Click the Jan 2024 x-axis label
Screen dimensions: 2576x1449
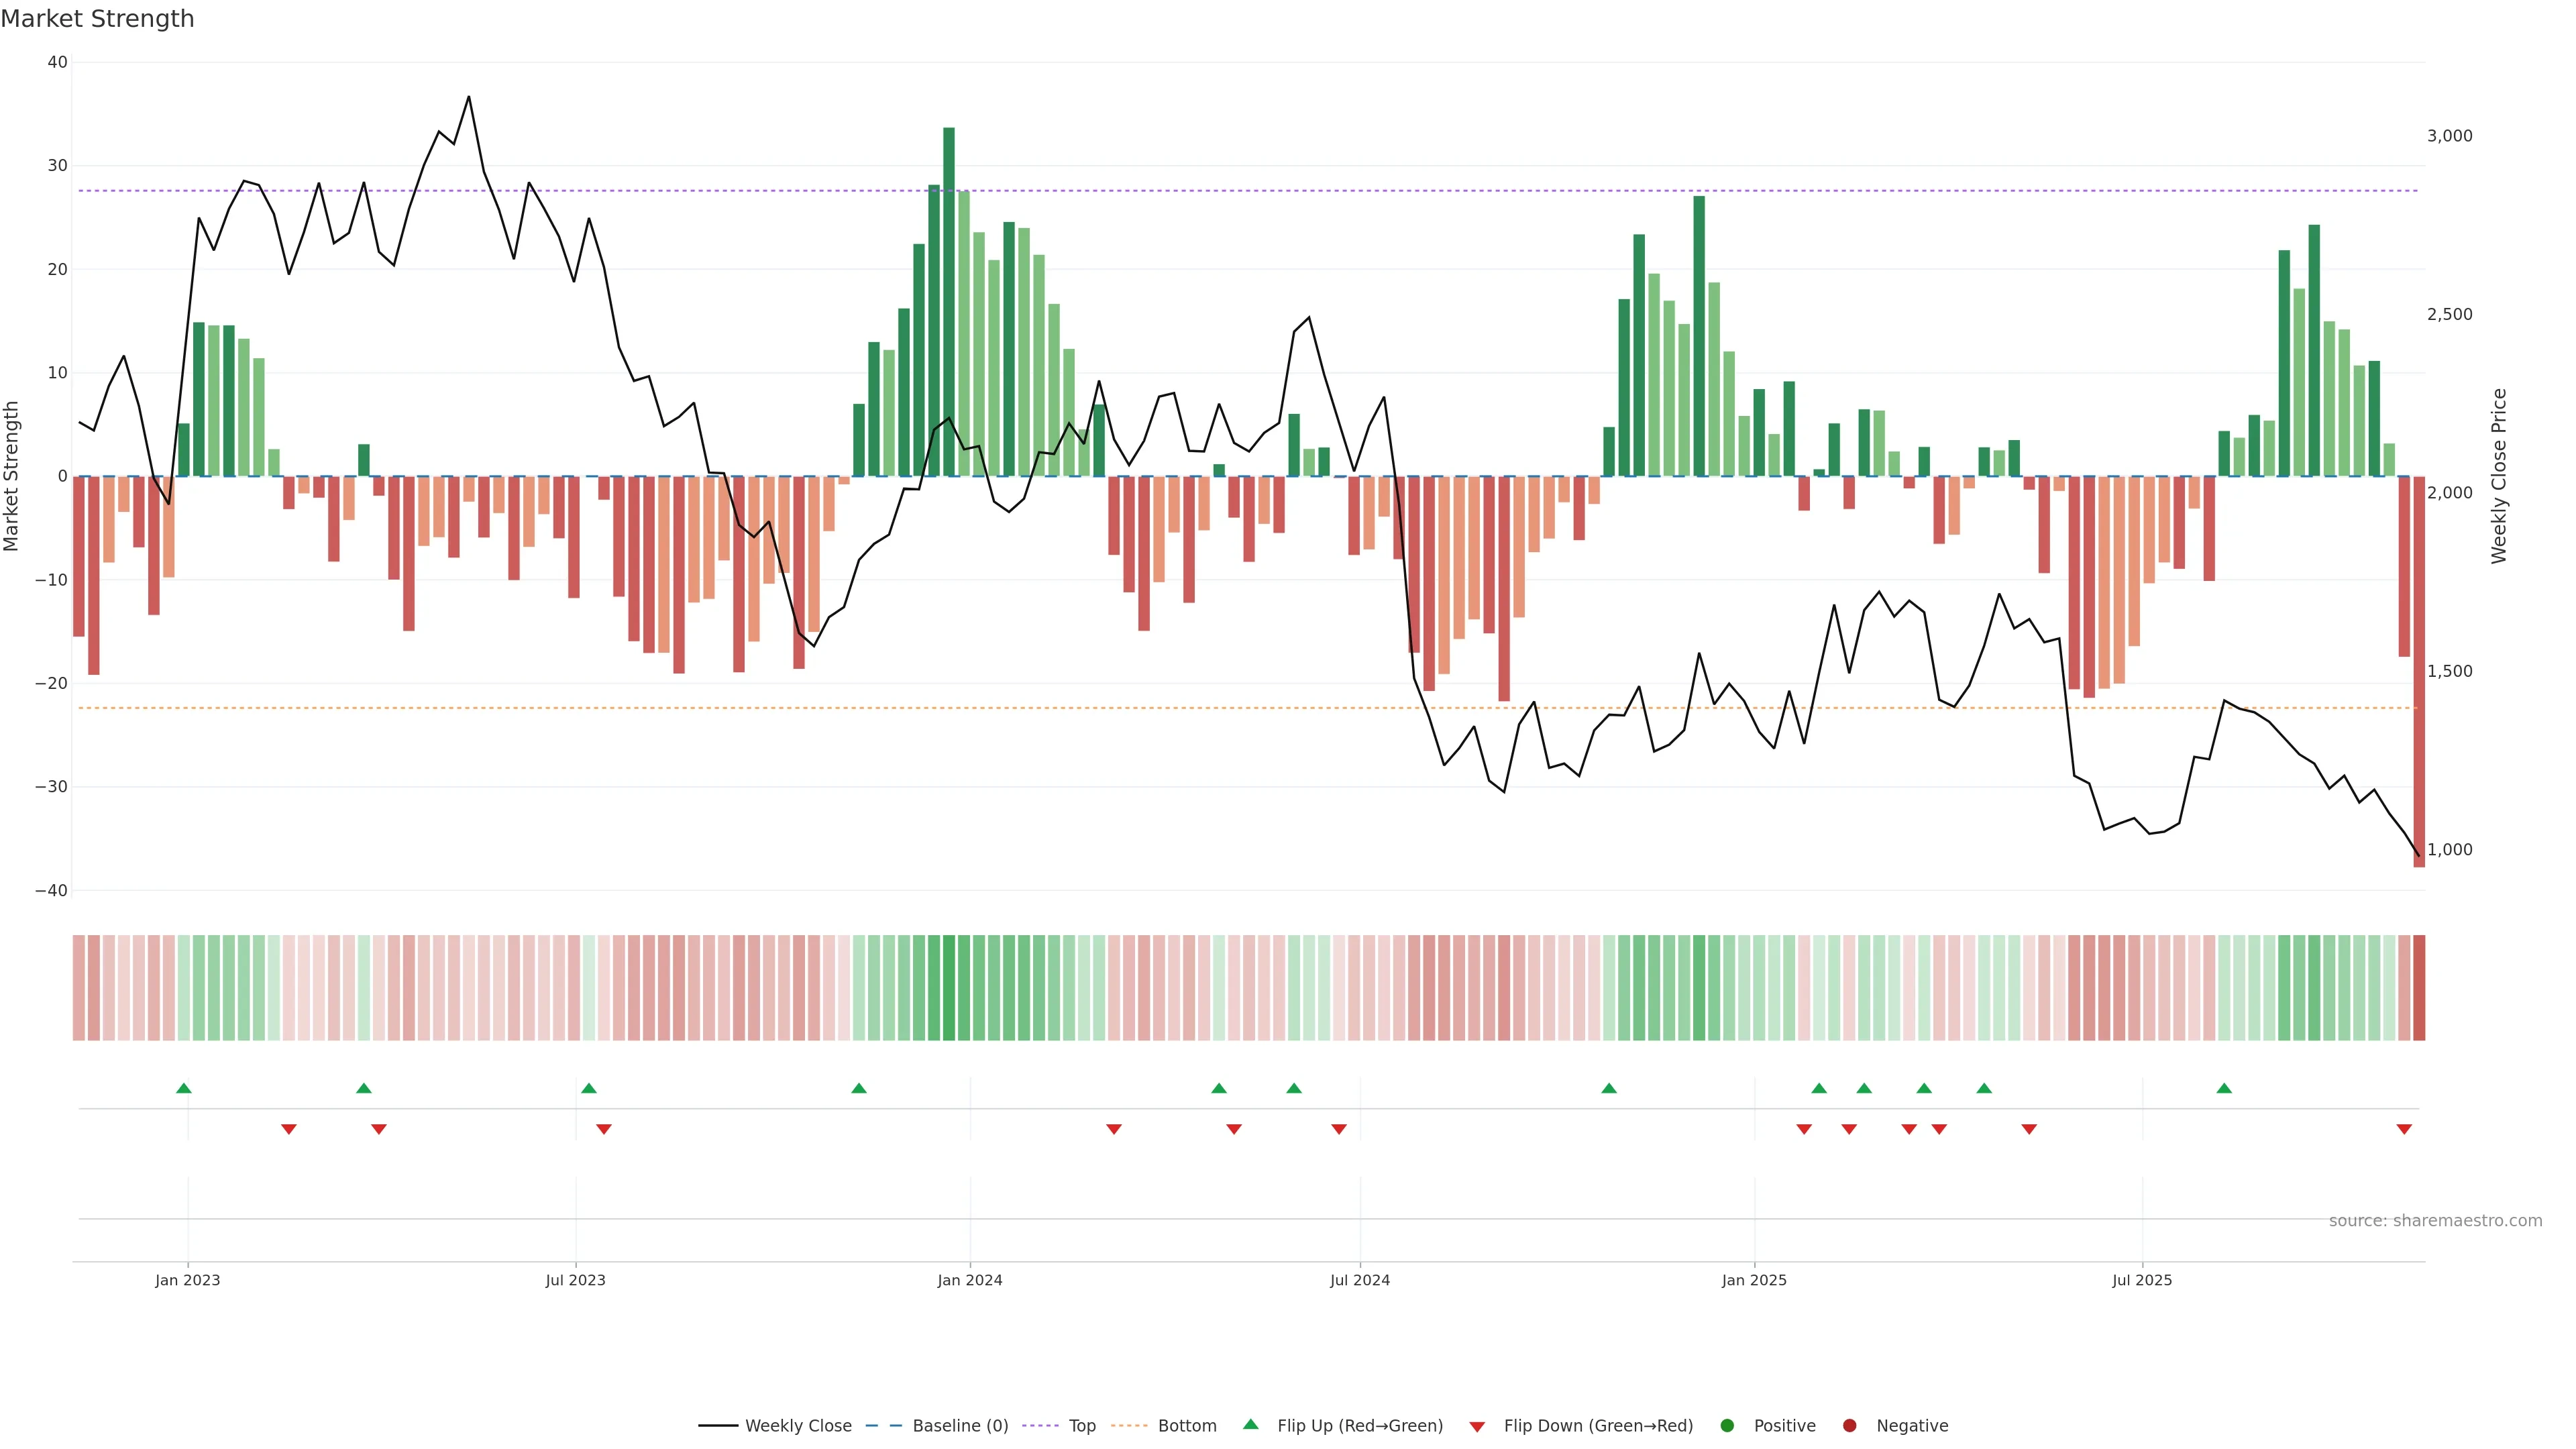click(969, 1280)
